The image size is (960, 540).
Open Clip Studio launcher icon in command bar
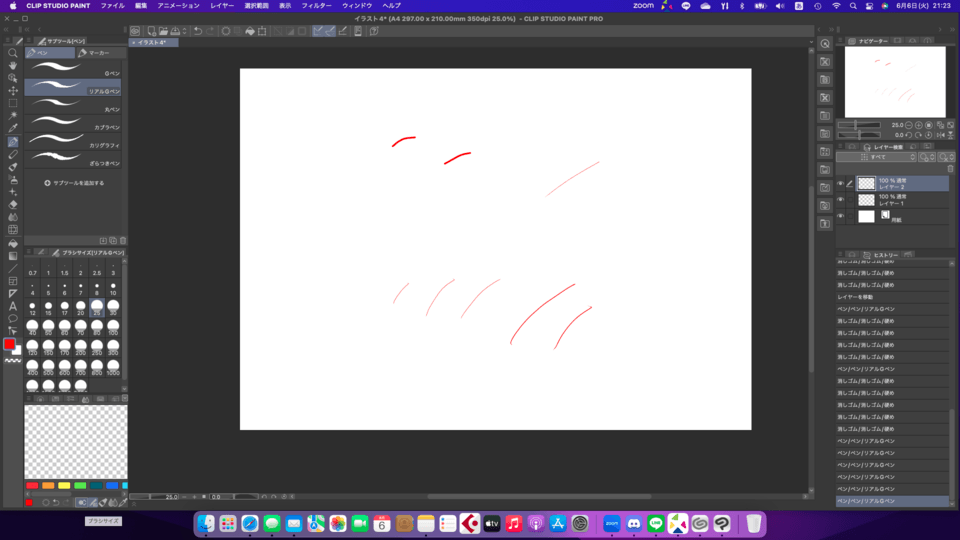[135, 31]
